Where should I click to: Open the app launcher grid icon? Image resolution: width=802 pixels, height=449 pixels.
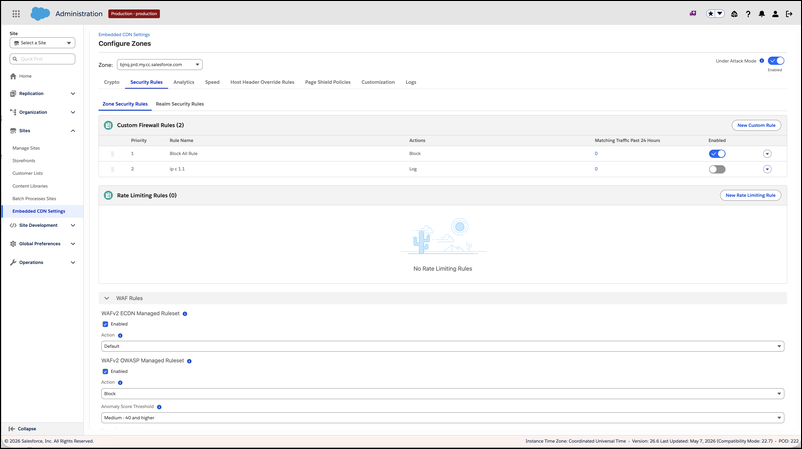16,14
